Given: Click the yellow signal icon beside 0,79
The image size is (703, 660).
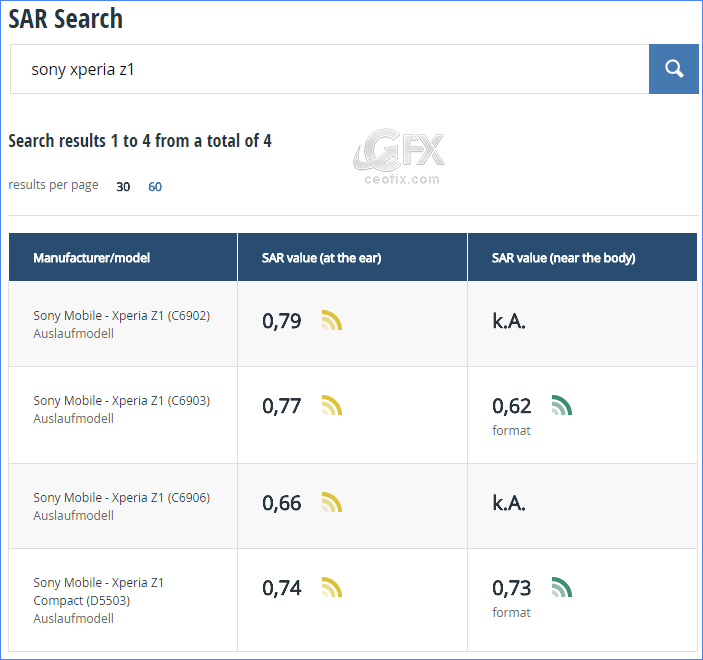Looking at the screenshot, I should [332, 320].
